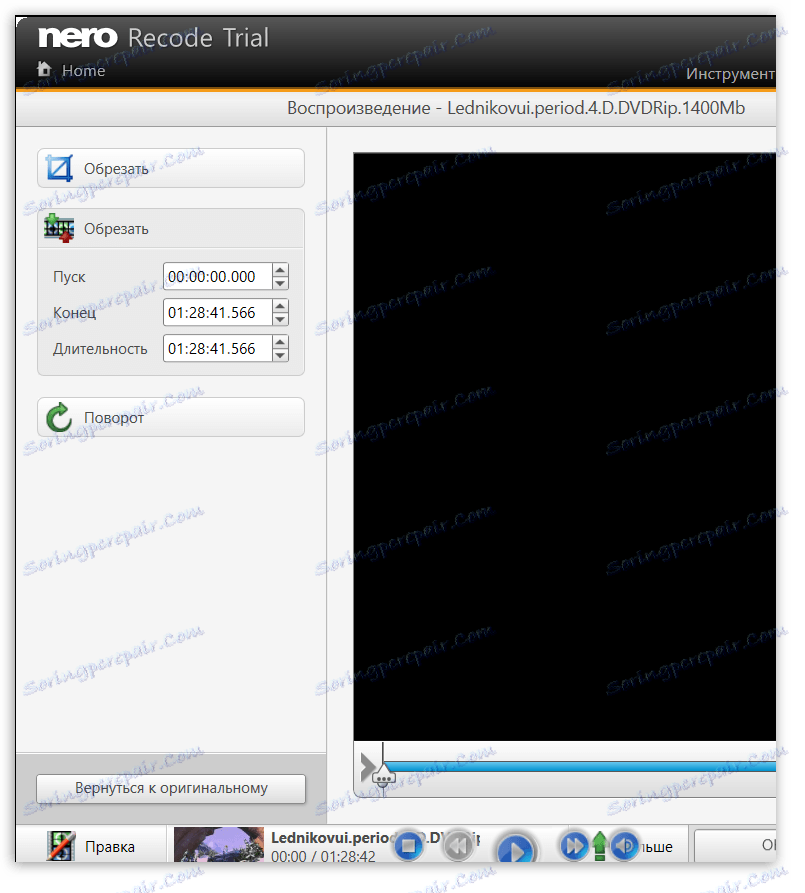Click the Вернуться к оригинальному button
805x893 pixels.
coord(171,788)
